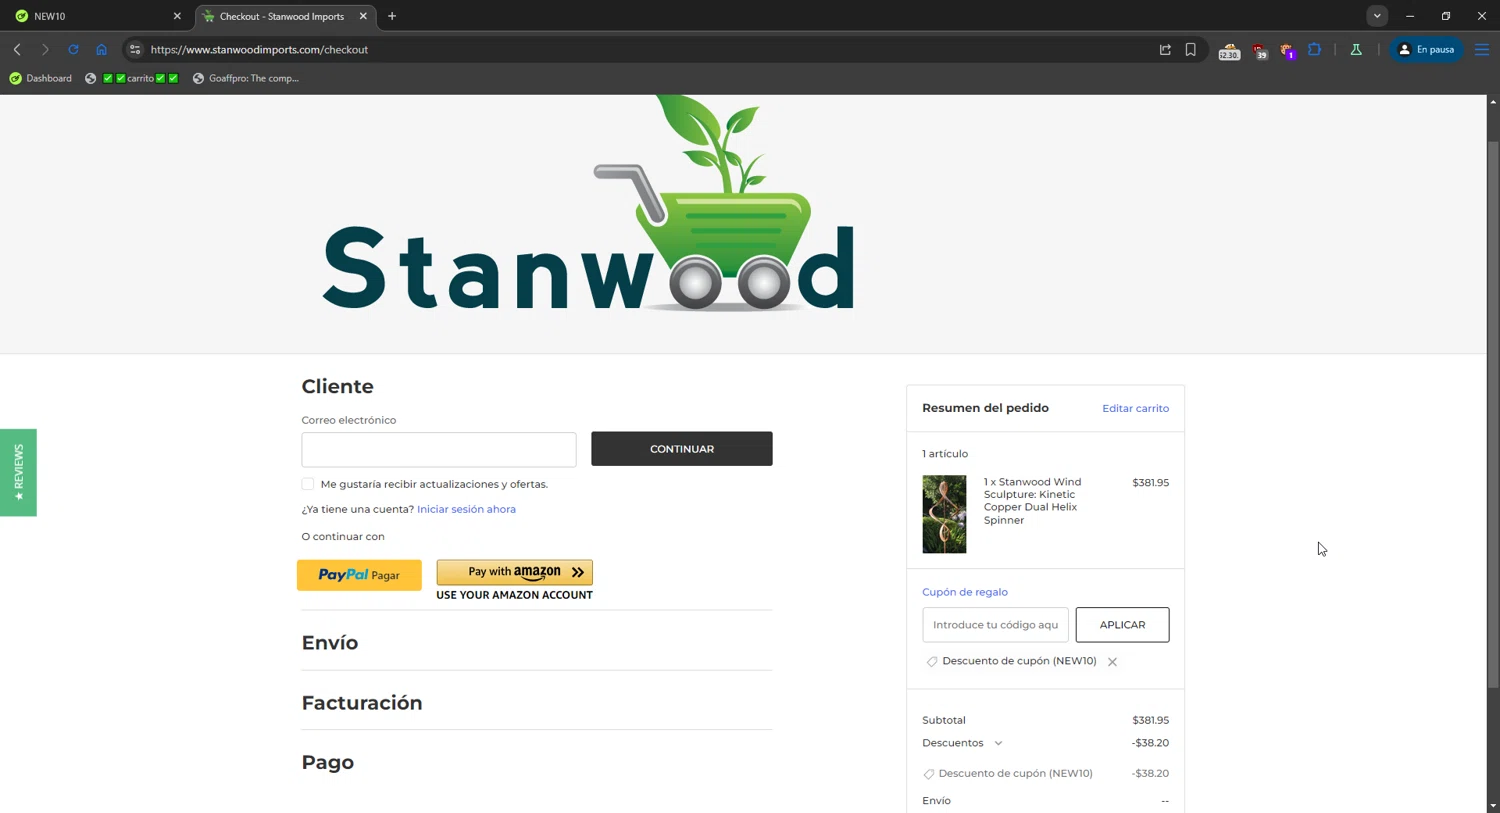Click the Resumen del pedido heading
The height and width of the screenshot is (813, 1500).
click(x=985, y=408)
